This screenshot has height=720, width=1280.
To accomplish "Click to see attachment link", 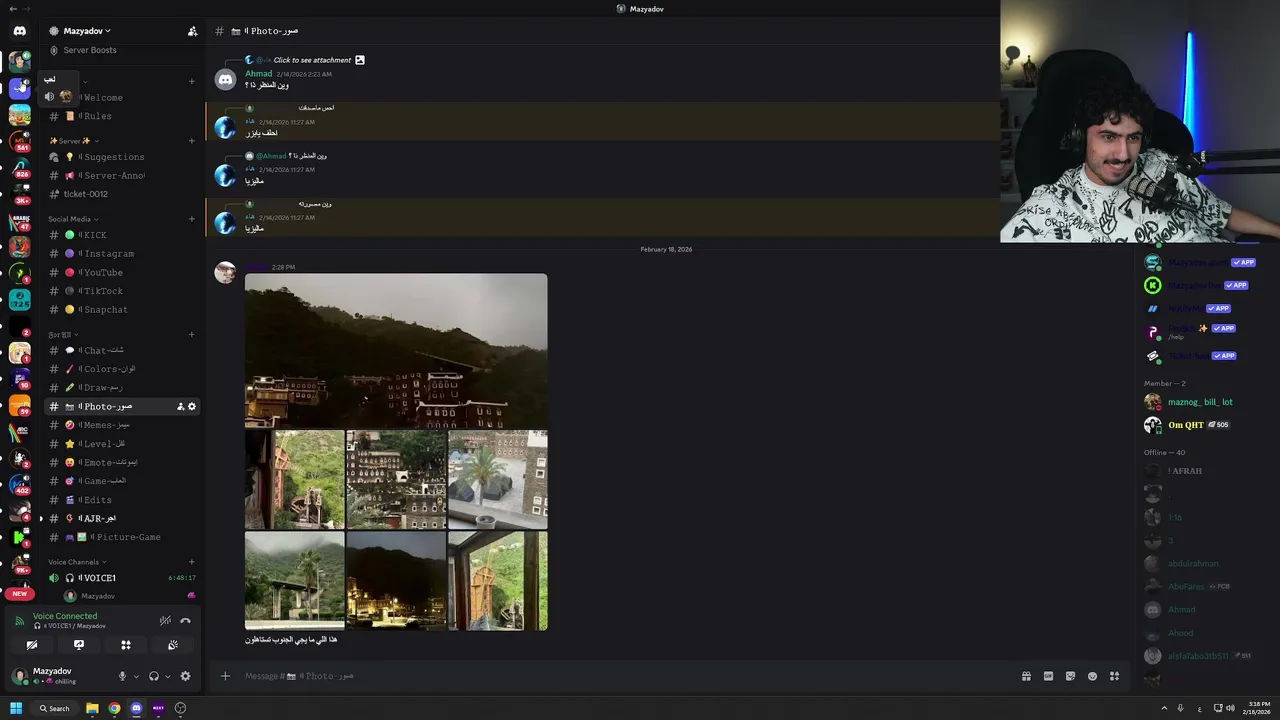I will [312, 60].
